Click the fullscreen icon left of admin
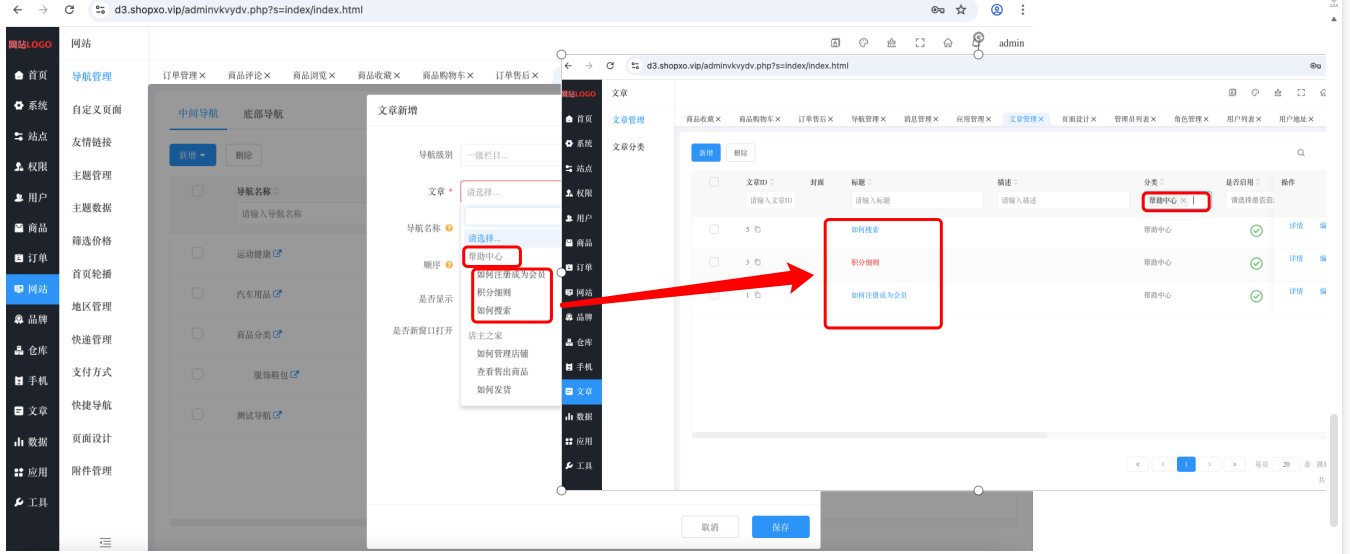Viewport: 1350px width, 554px height. (919, 43)
